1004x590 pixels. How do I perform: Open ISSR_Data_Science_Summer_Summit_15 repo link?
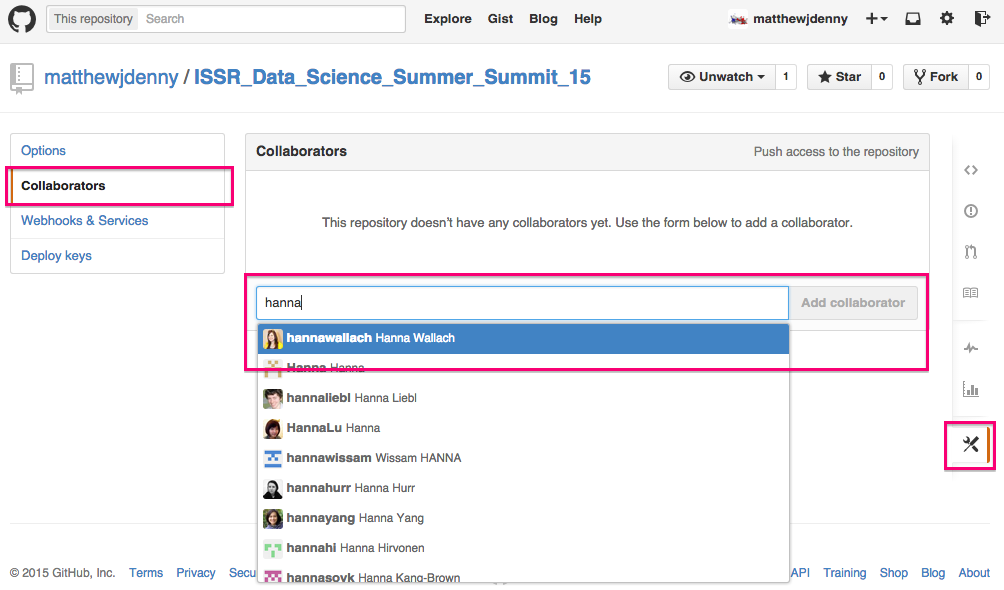(393, 78)
